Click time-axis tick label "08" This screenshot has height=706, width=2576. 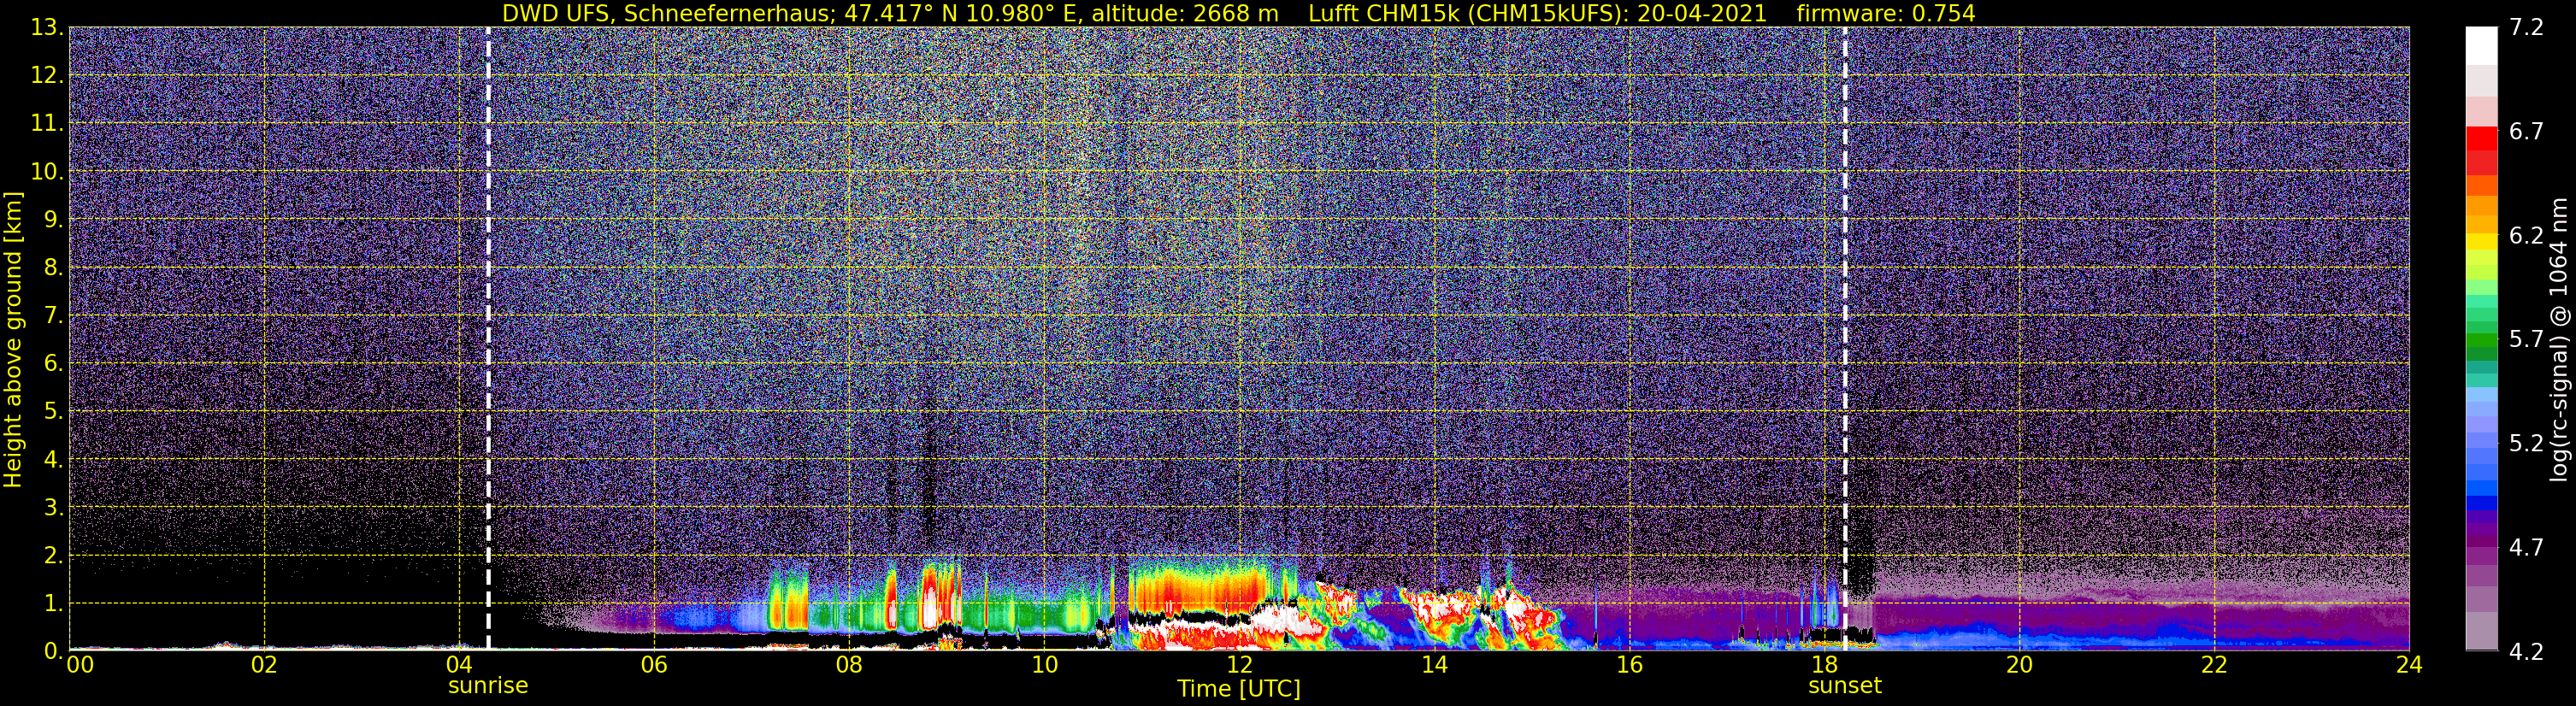pyautogui.click(x=849, y=666)
